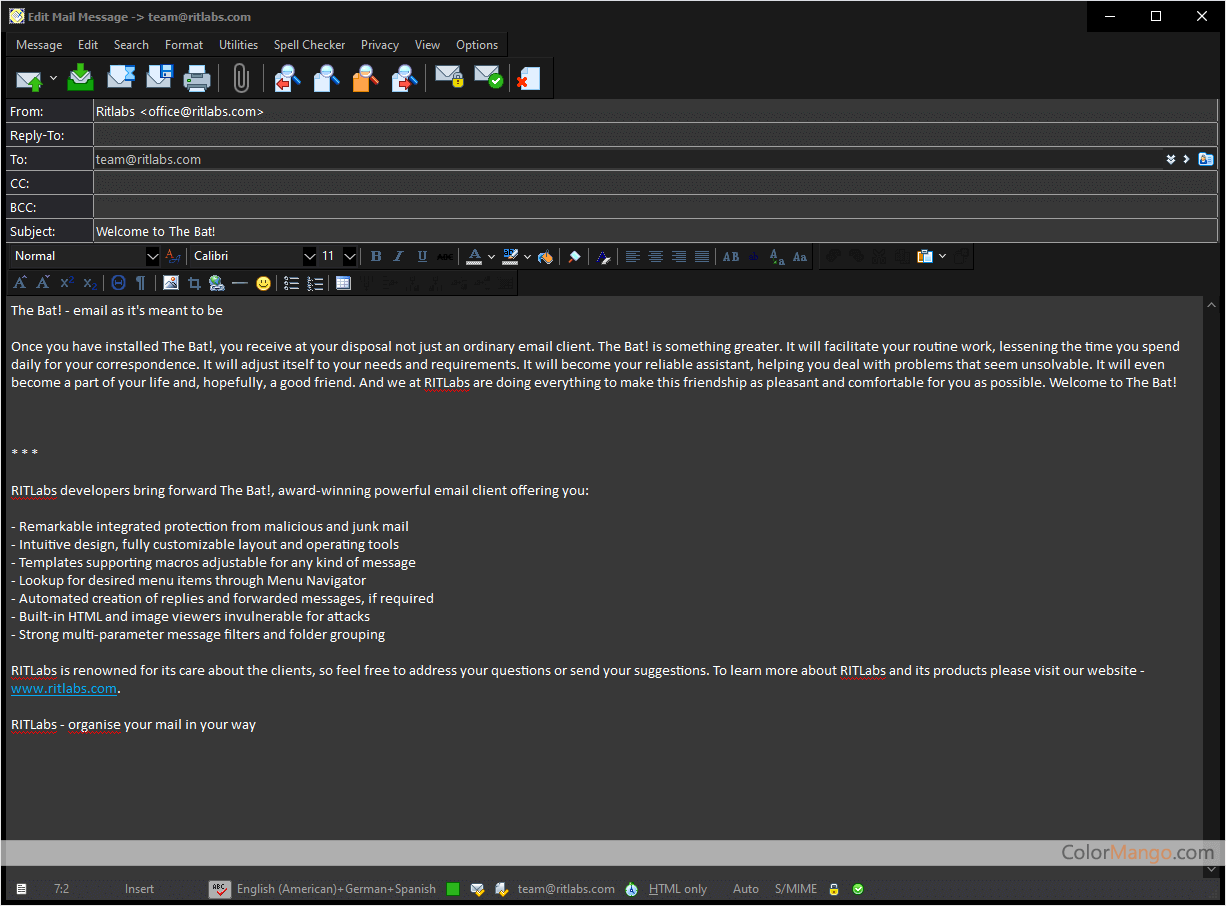Open the address book icon beside To field
The height and width of the screenshot is (906, 1226).
[x=1206, y=159]
